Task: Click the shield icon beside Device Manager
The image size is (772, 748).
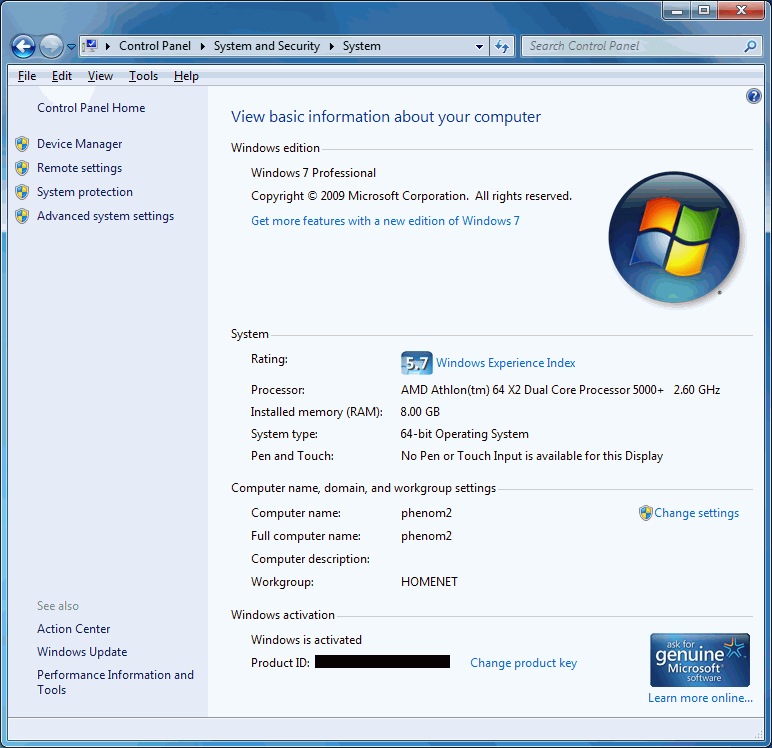Action: 22,144
